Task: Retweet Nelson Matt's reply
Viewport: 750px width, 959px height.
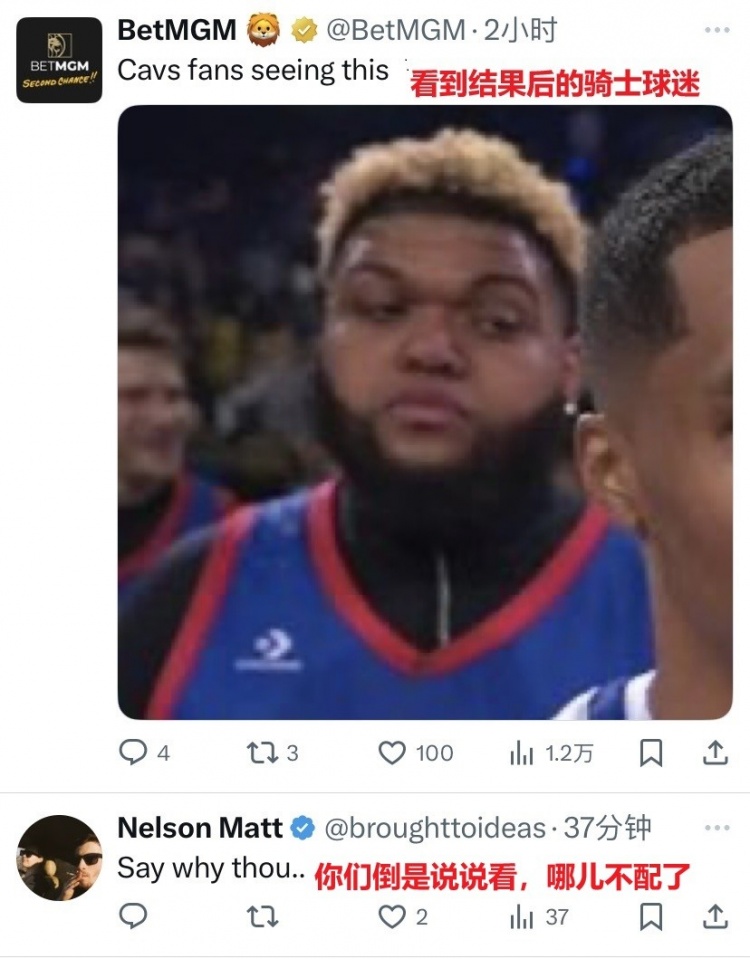Action: click(x=262, y=917)
